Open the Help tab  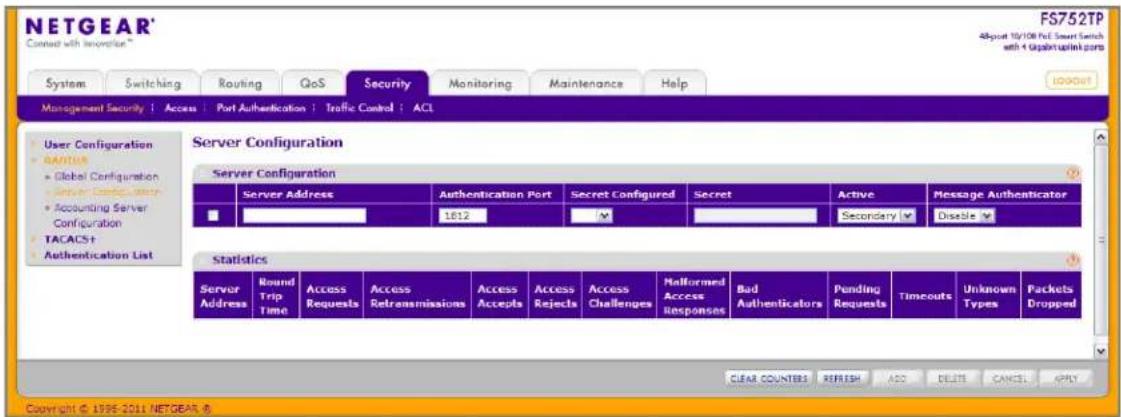(x=674, y=84)
